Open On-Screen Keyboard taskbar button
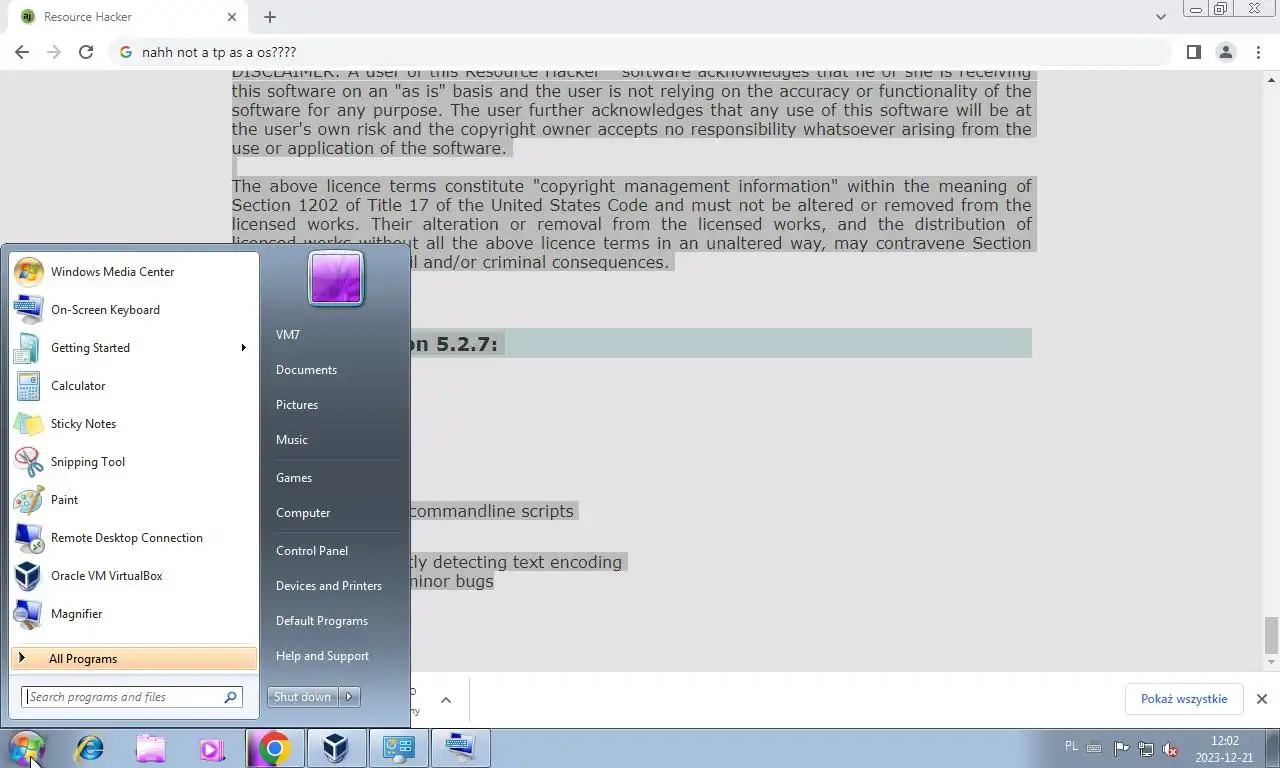 [461, 748]
